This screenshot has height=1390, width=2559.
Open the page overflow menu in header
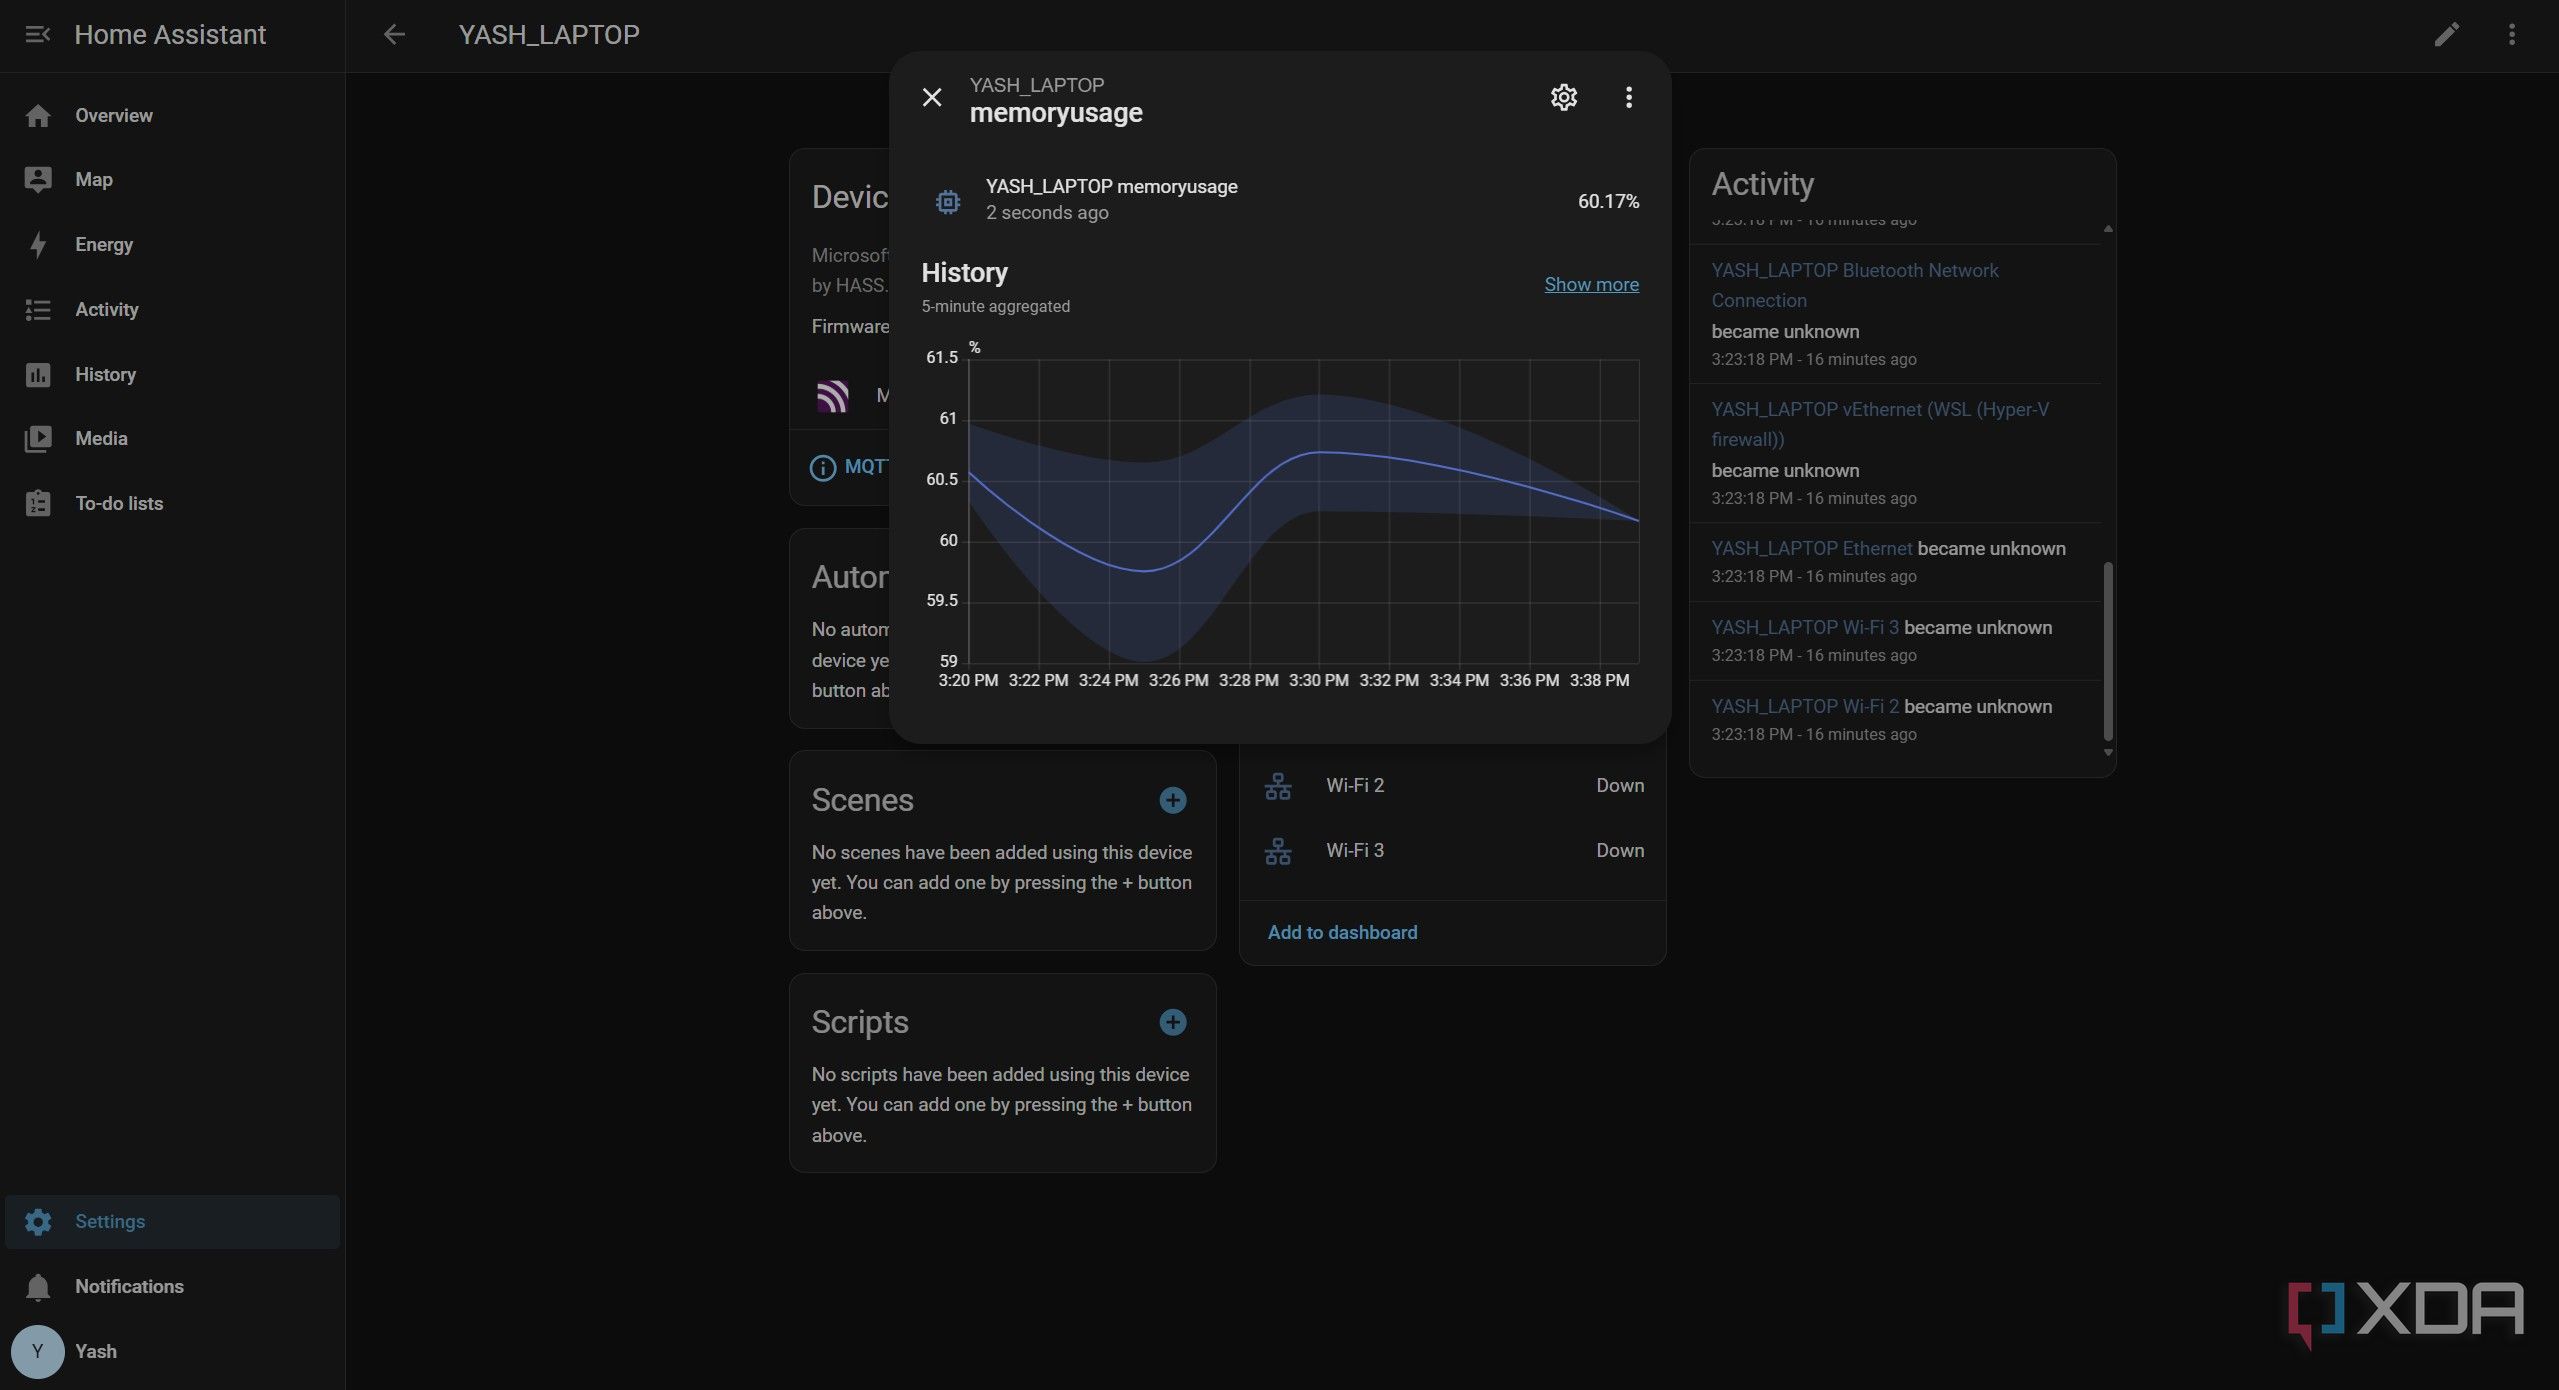coord(2511,35)
